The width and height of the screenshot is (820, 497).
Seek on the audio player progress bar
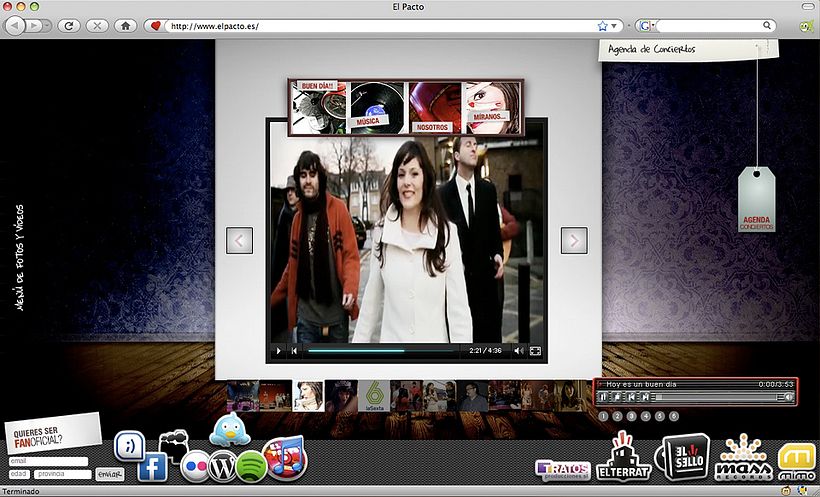click(715, 398)
